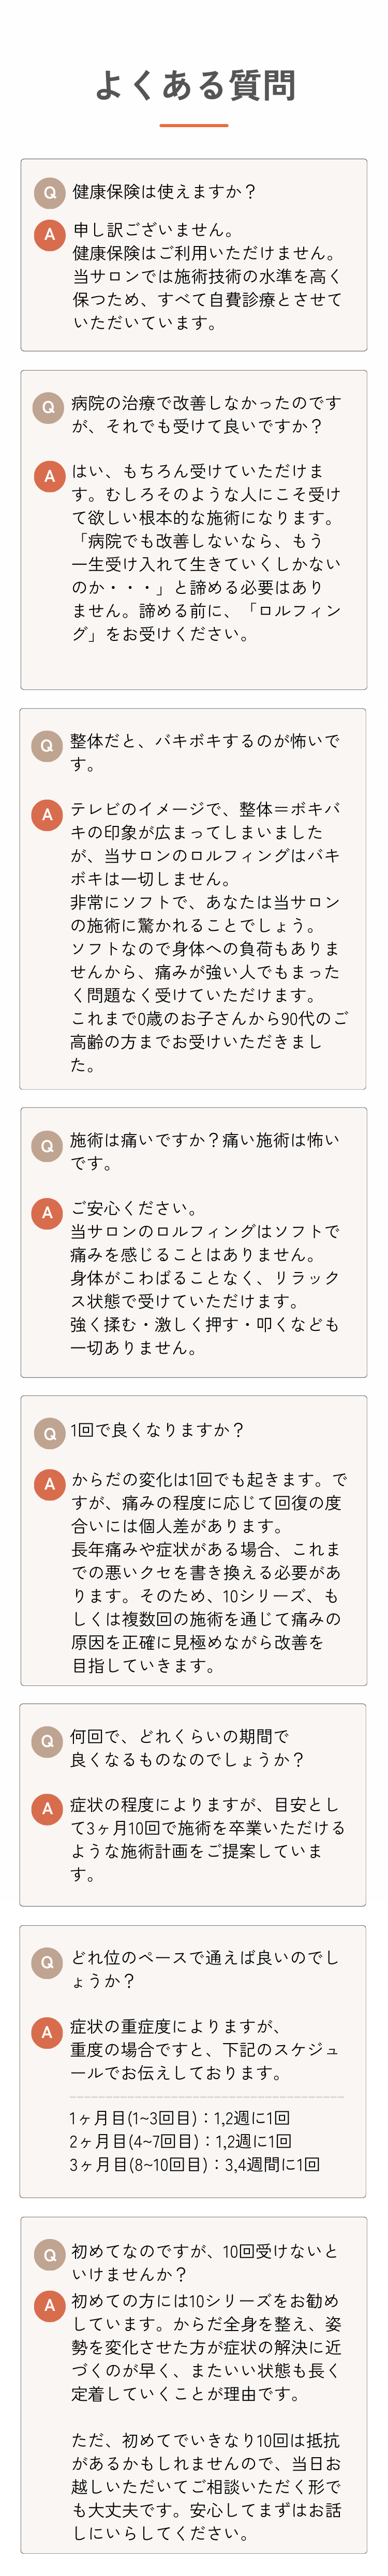Click the Q icon beside 健康保険は使えますか
This screenshot has width=388, height=2576.
pyautogui.click(x=49, y=193)
